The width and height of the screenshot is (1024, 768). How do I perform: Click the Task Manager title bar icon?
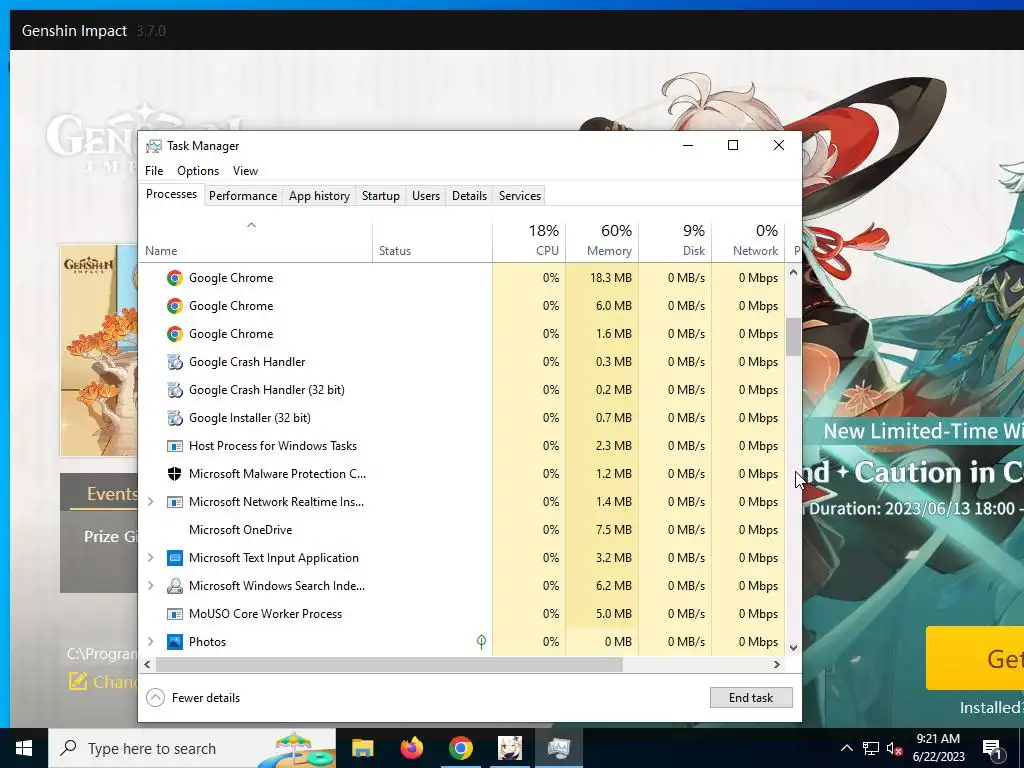coord(154,146)
